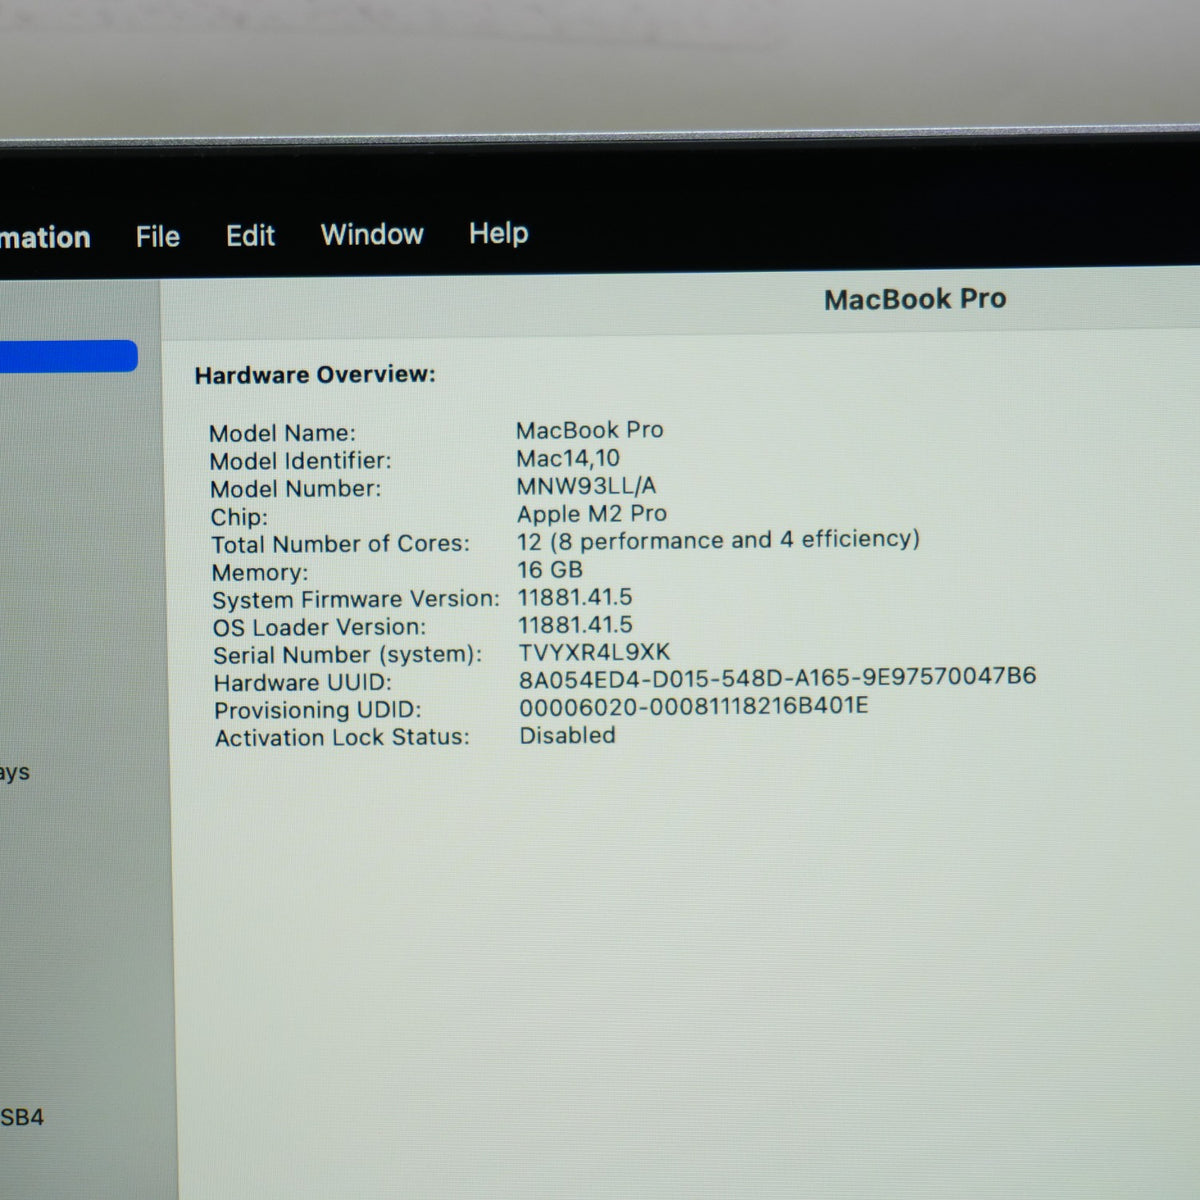The height and width of the screenshot is (1200, 1200).
Task: Click the Serial Number (system) label
Action: tap(347, 655)
